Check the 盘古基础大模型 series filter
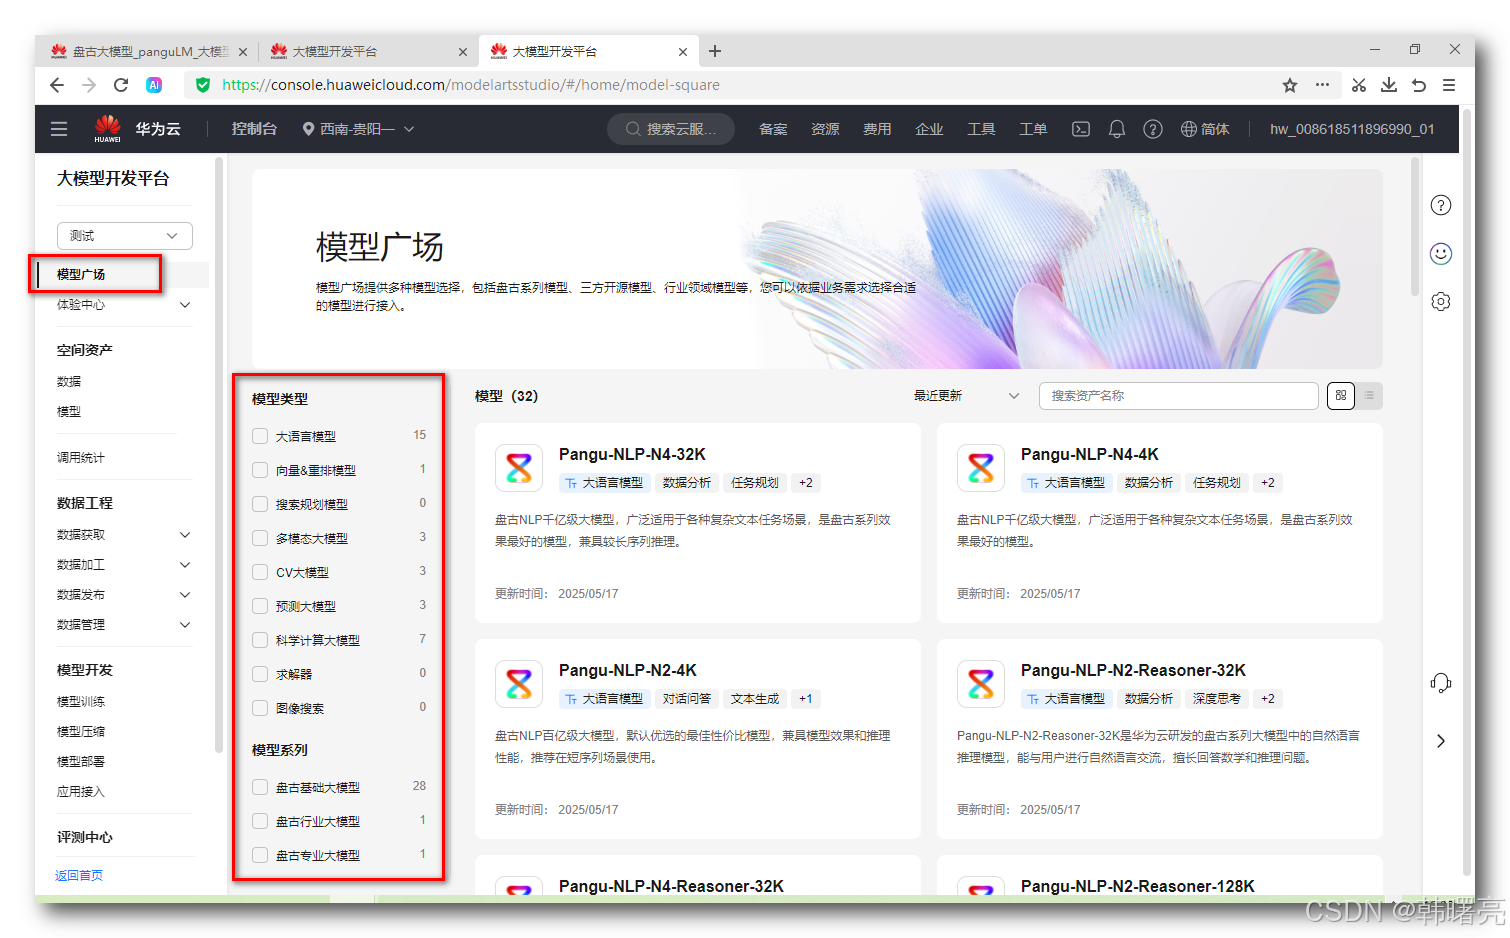The height and width of the screenshot is (938, 1510). click(260, 787)
